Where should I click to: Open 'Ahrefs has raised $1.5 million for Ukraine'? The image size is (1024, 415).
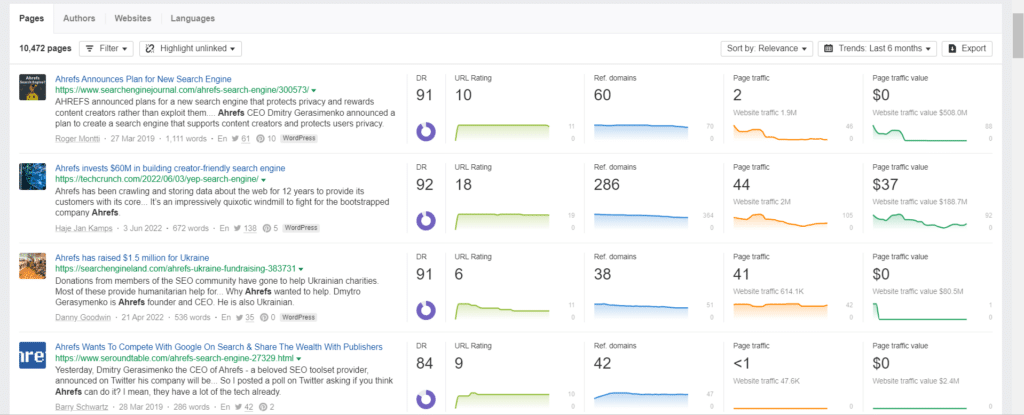[x=132, y=258]
